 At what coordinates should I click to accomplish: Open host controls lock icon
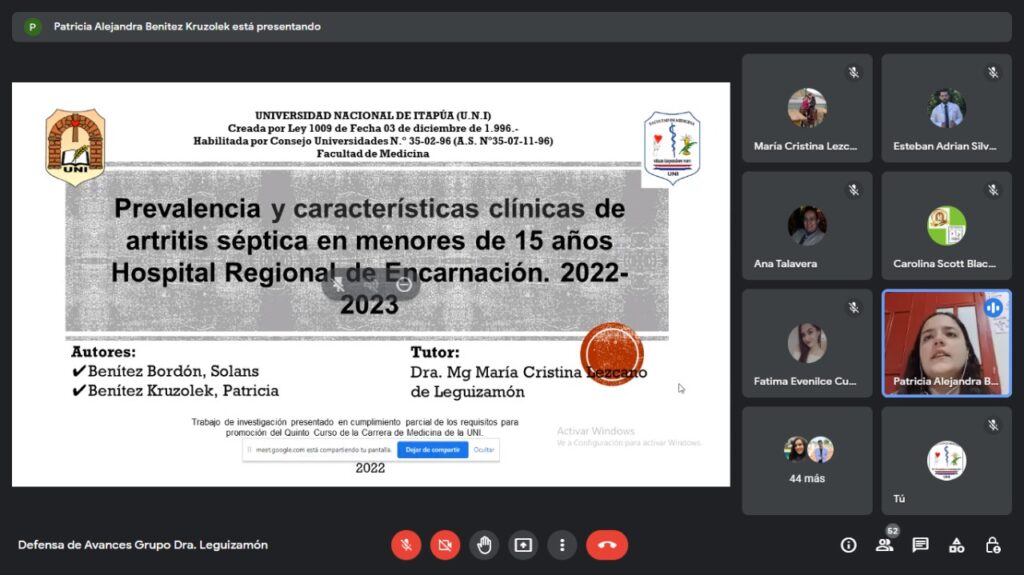tap(992, 545)
